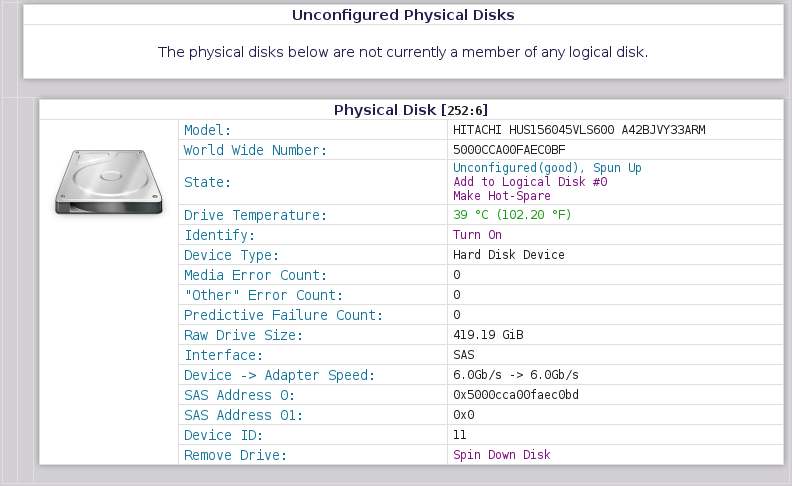Click the 'Media Error Count:' label
792x486 pixels.
pos(254,275)
